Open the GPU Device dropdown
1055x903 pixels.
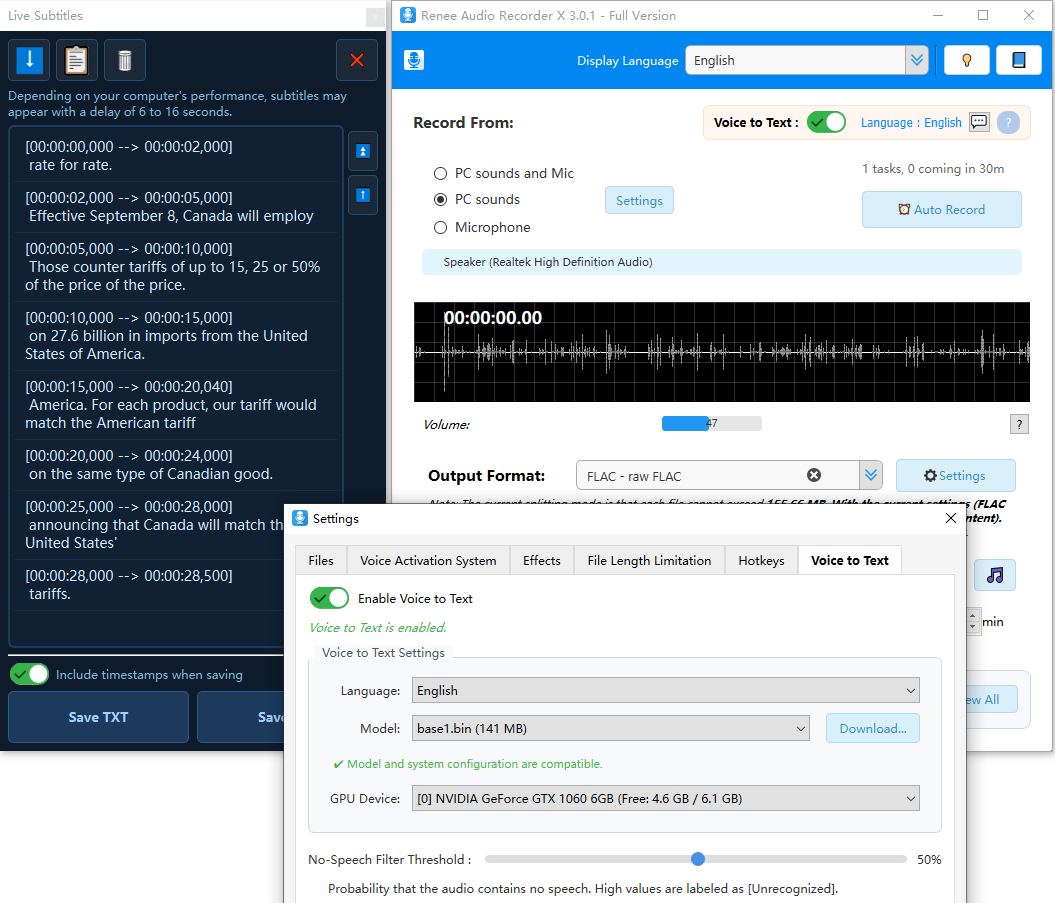[x=665, y=799]
